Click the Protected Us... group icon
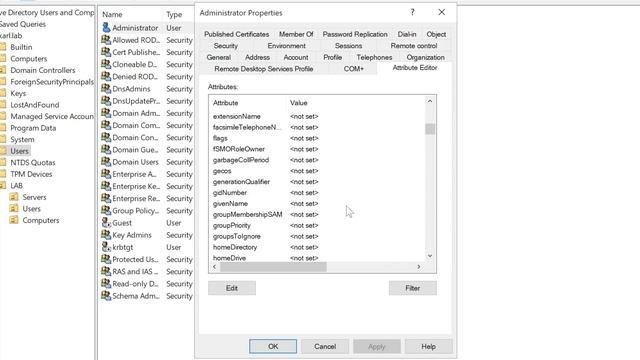The image size is (640, 360). click(106, 259)
